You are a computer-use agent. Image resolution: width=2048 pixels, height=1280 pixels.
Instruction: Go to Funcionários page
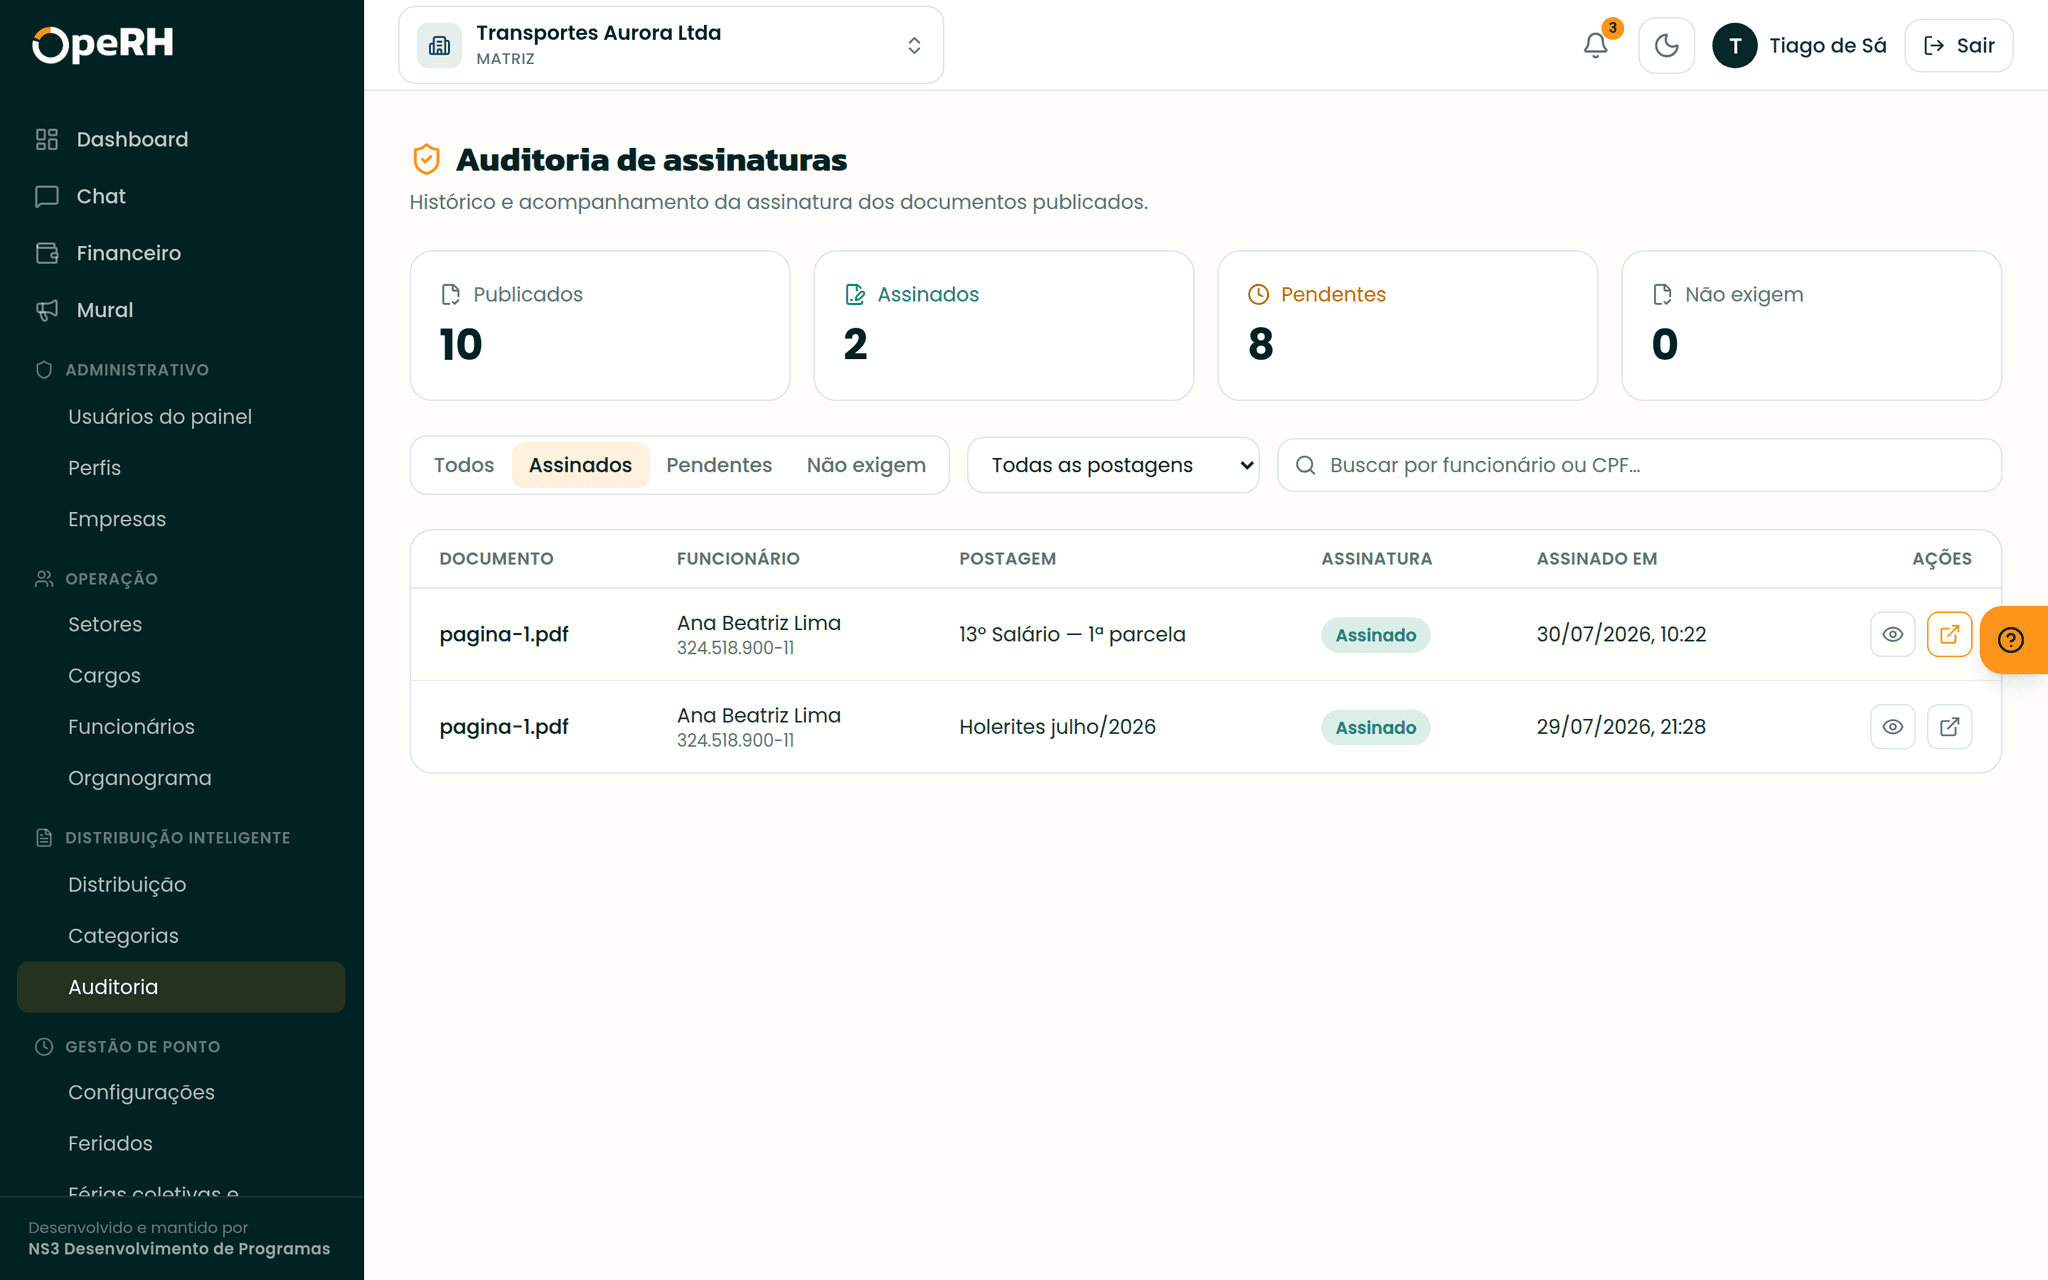(x=181, y=727)
